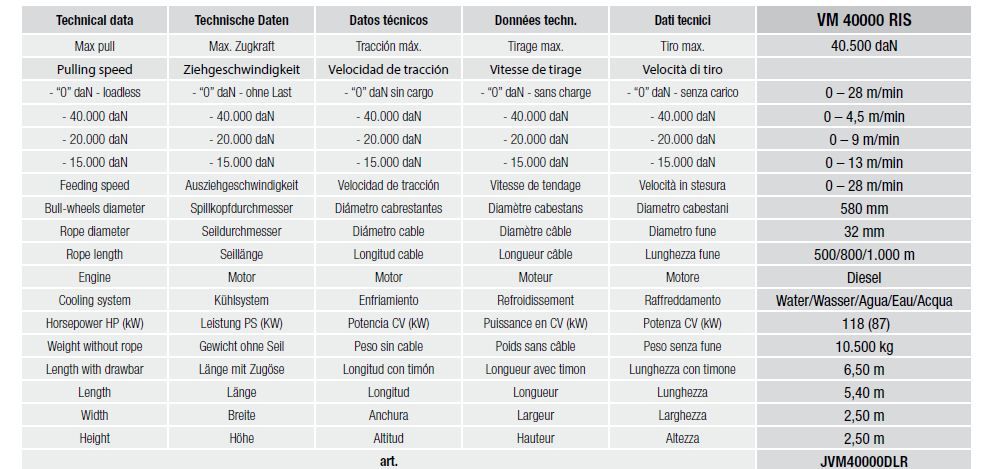Click the 10.500 kg weight value
The width and height of the screenshot is (990, 469).
(864, 346)
